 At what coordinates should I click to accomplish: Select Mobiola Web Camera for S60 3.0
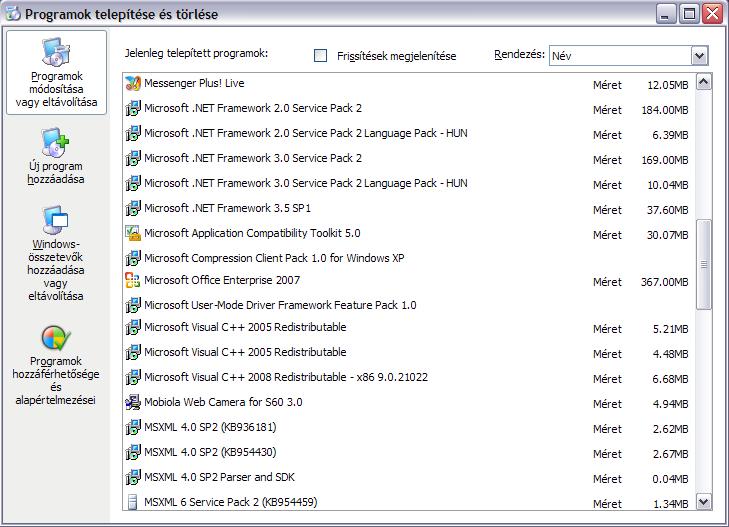point(409,403)
